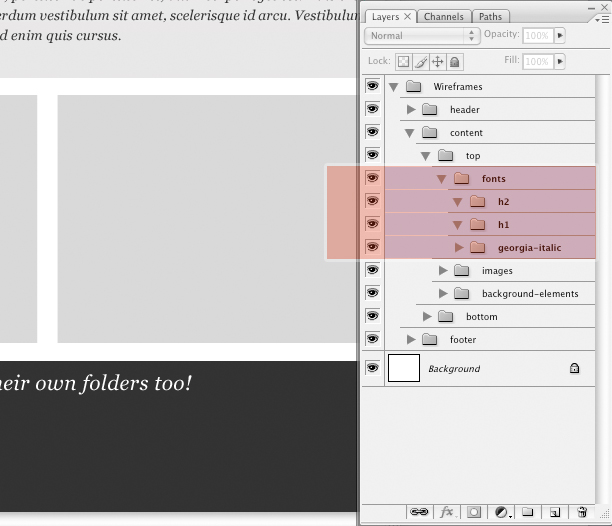Screen dimensions: 612x526
Task: Click the footer folder icon
Action: point(429,339)
